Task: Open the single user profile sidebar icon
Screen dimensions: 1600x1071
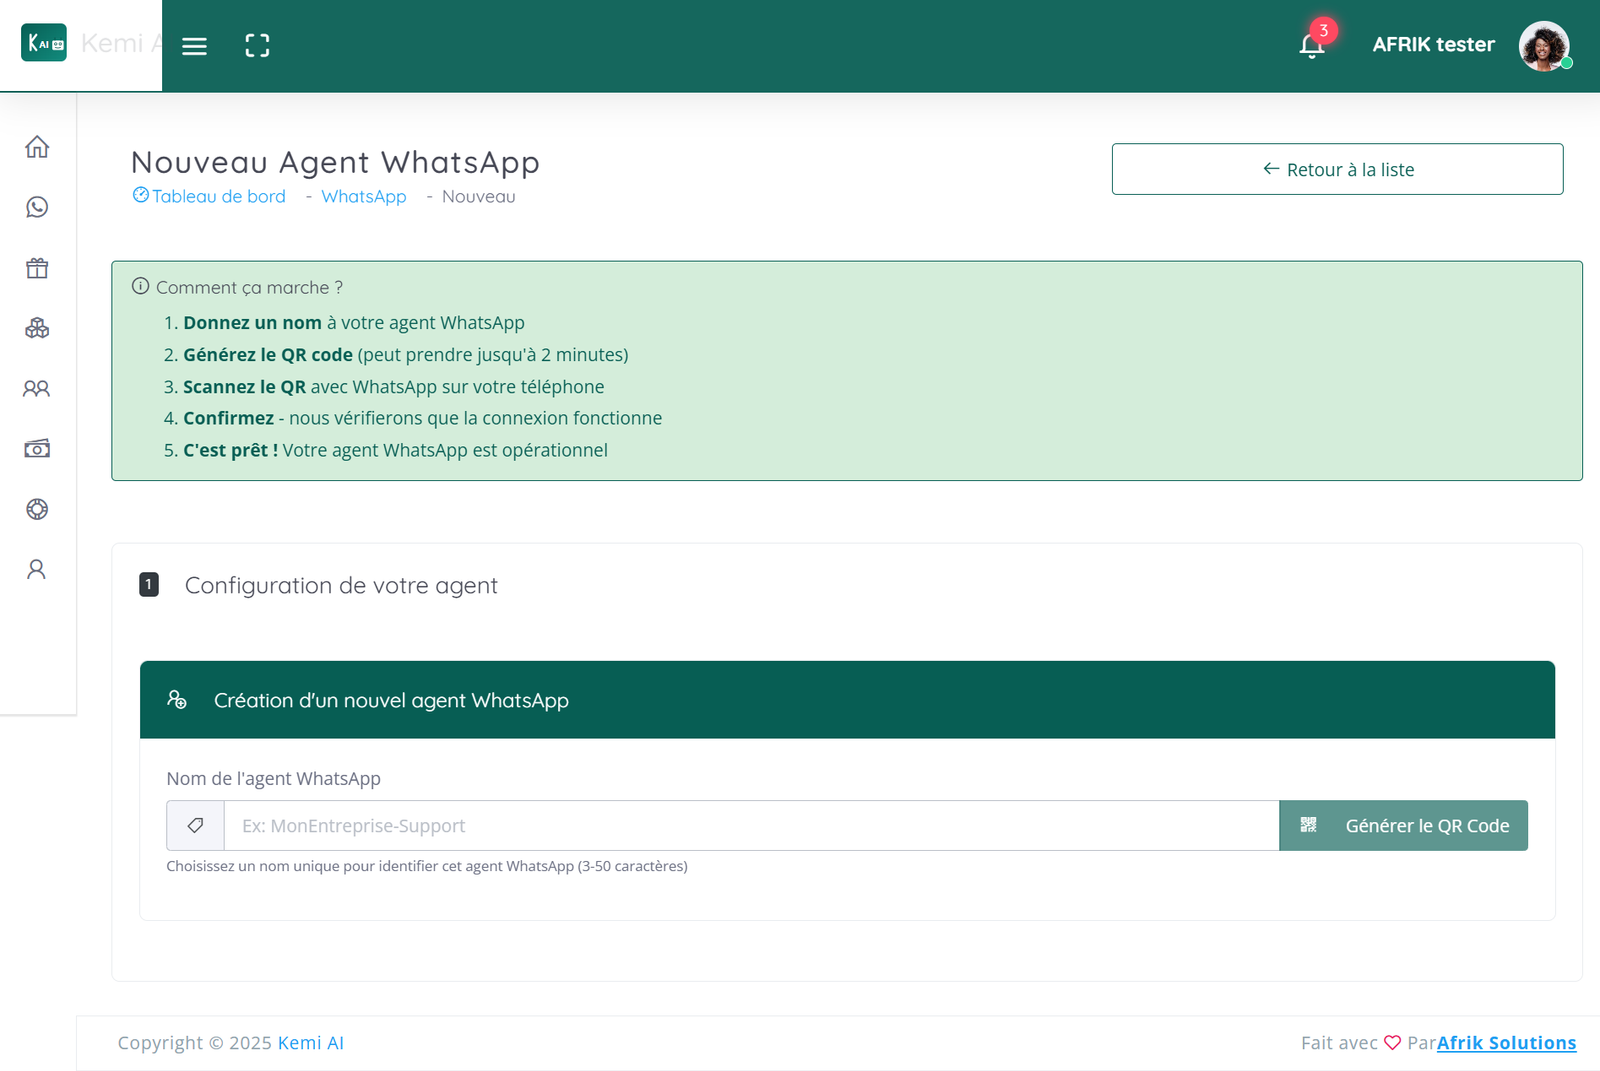Action: click(x=37, y=569)
